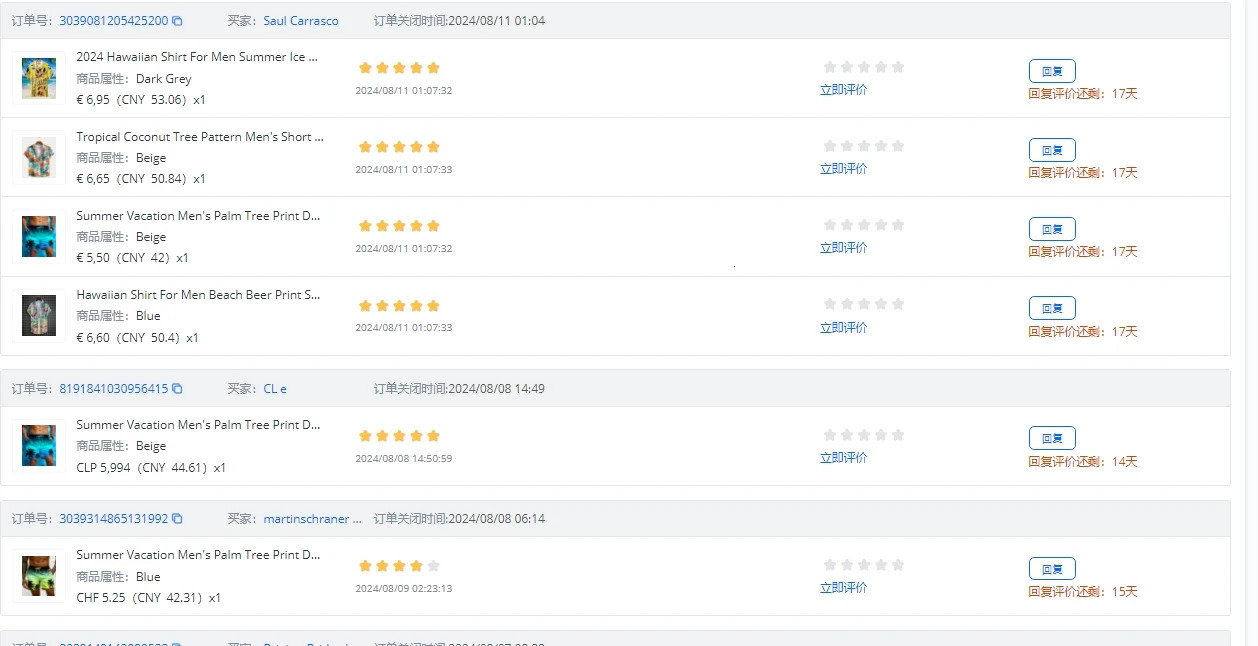Set first empty star for CL e order
Viewport: 1258px width, 646px height.
830,435
